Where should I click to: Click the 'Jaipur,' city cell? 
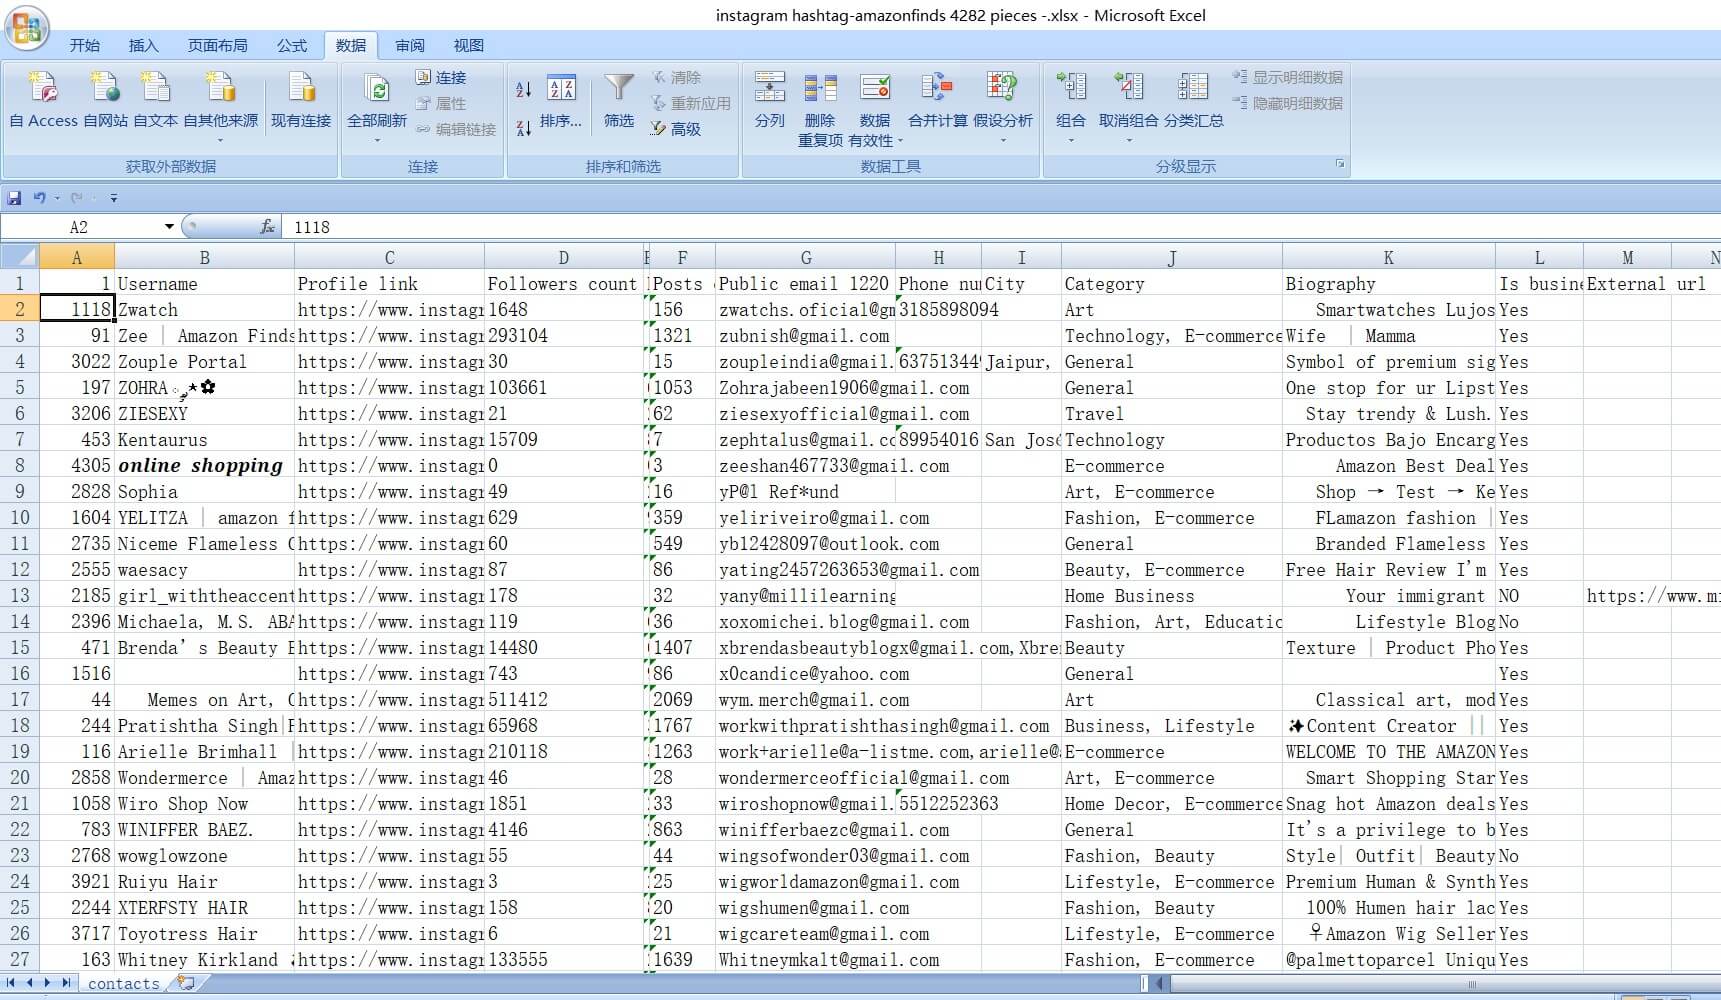[x=1021, y=362]
